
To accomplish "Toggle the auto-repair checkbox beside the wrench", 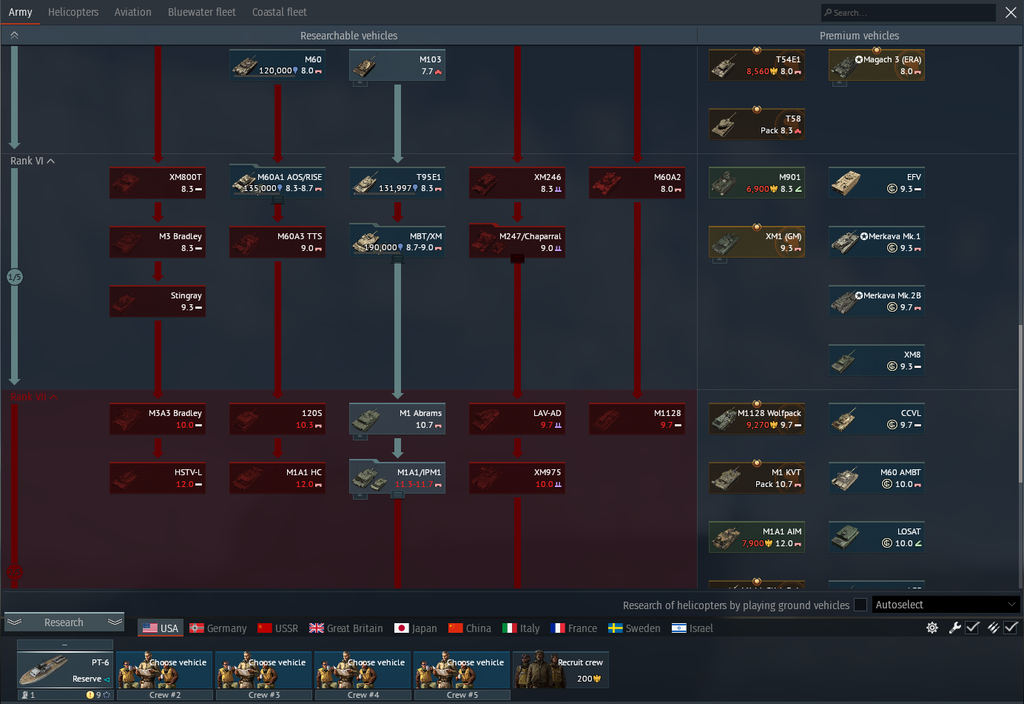I will (972, 628).
